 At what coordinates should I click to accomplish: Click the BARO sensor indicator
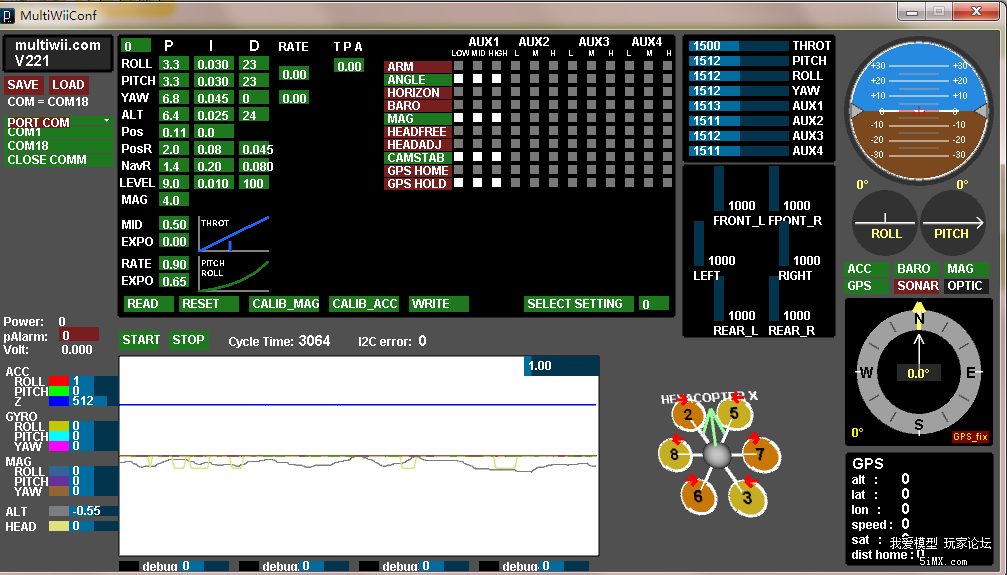916,269
